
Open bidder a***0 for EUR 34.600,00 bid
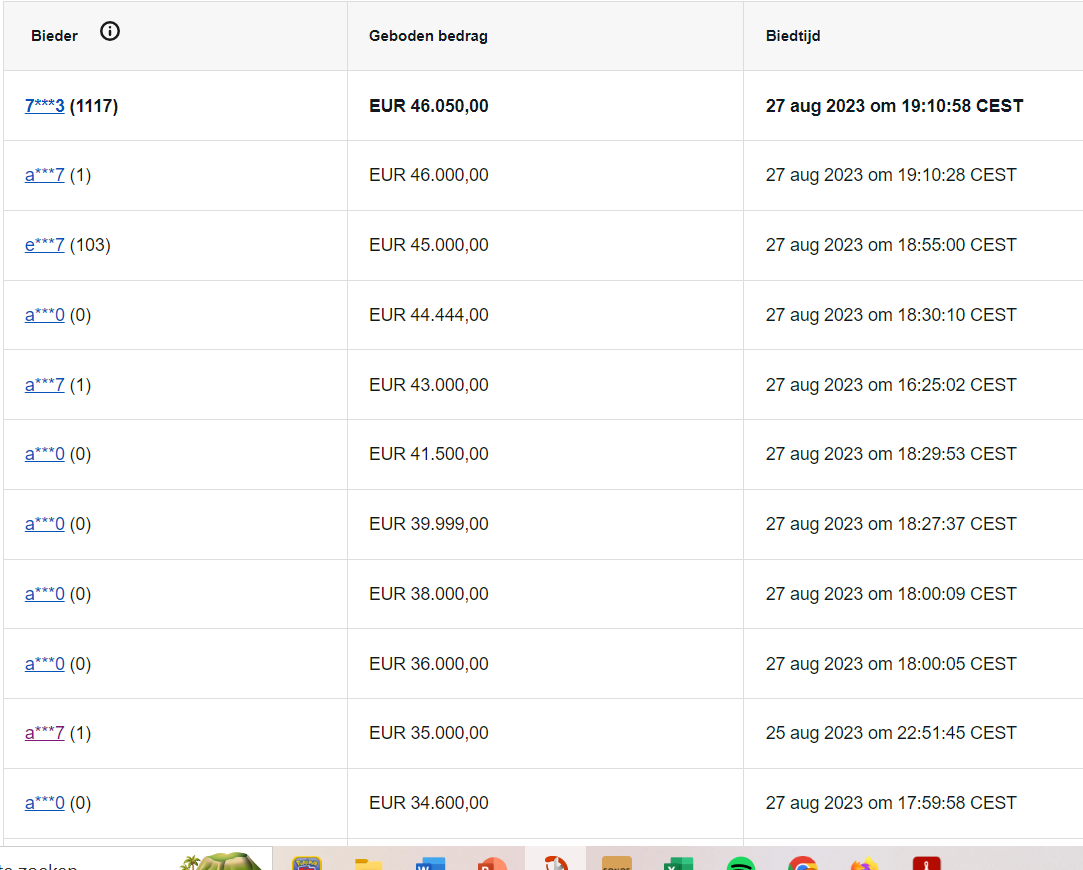point(44,802)
